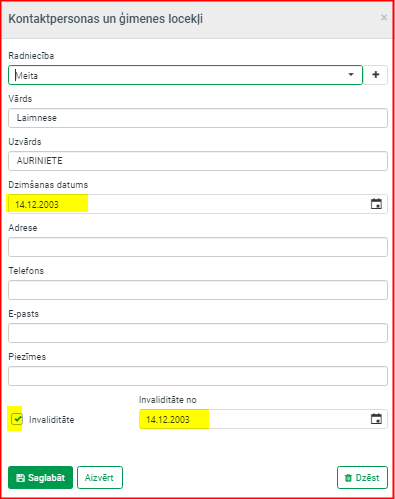The height and width of the screenshot is (499, 395).
Task: Click Saglabāt to save the contact
Action: [40, 477]
